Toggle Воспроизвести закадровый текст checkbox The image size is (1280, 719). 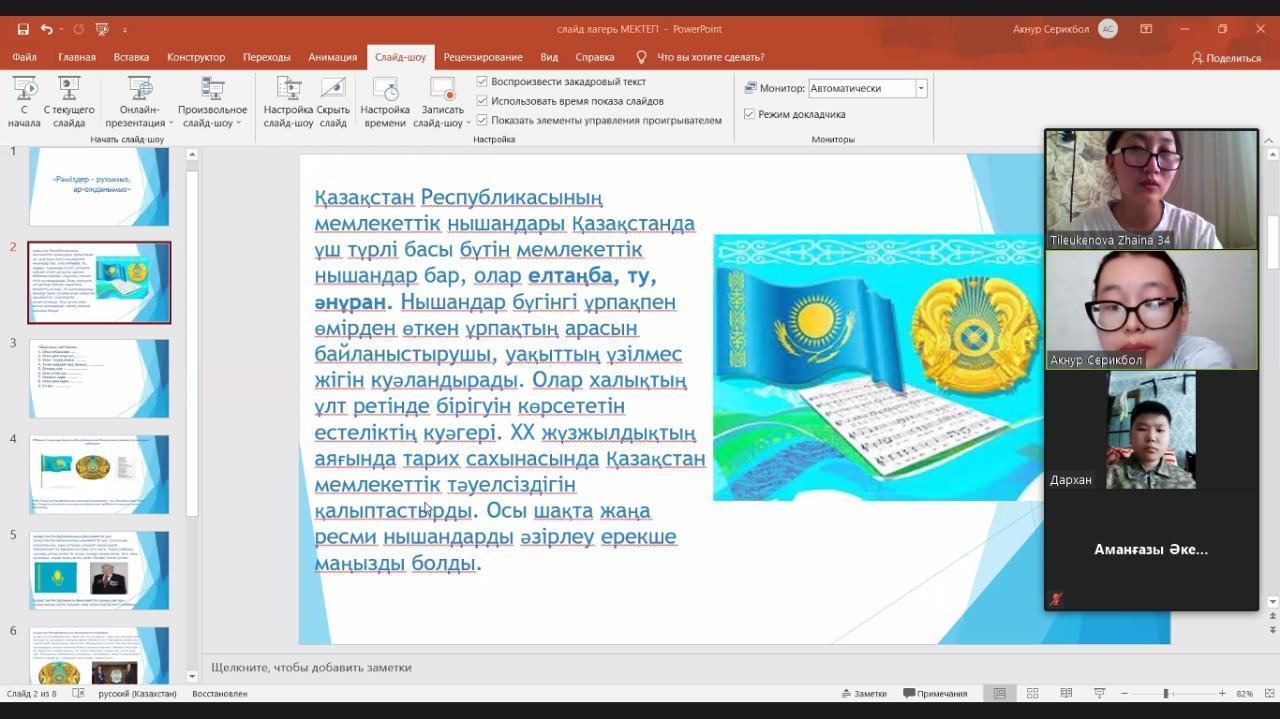482,81
